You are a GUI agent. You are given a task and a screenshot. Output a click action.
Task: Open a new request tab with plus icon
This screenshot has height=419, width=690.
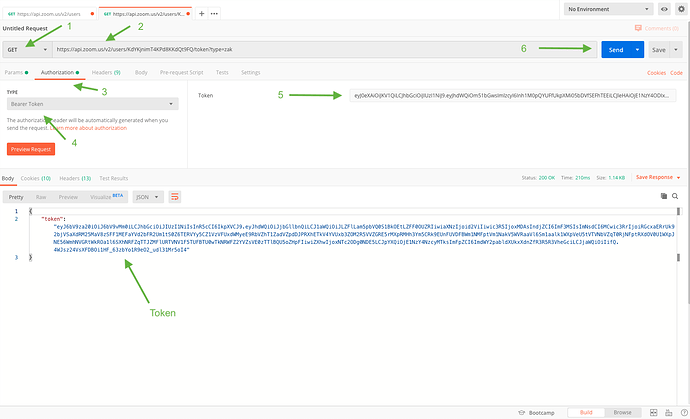pos(201,14)
